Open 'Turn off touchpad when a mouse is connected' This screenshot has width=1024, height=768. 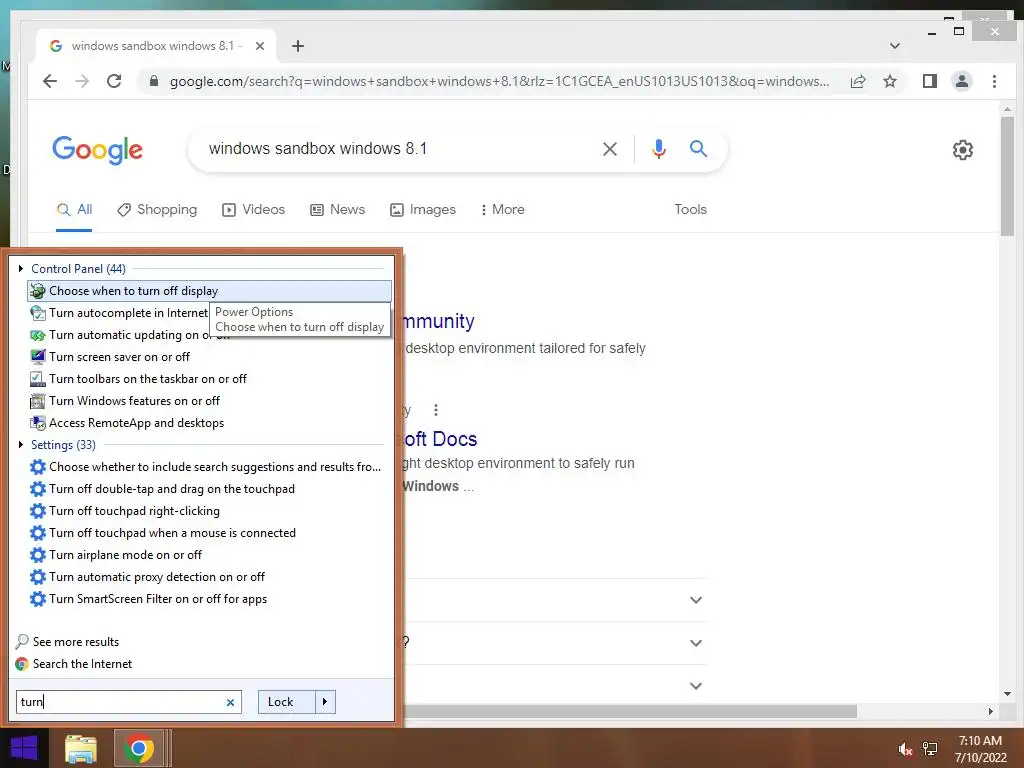163,533
